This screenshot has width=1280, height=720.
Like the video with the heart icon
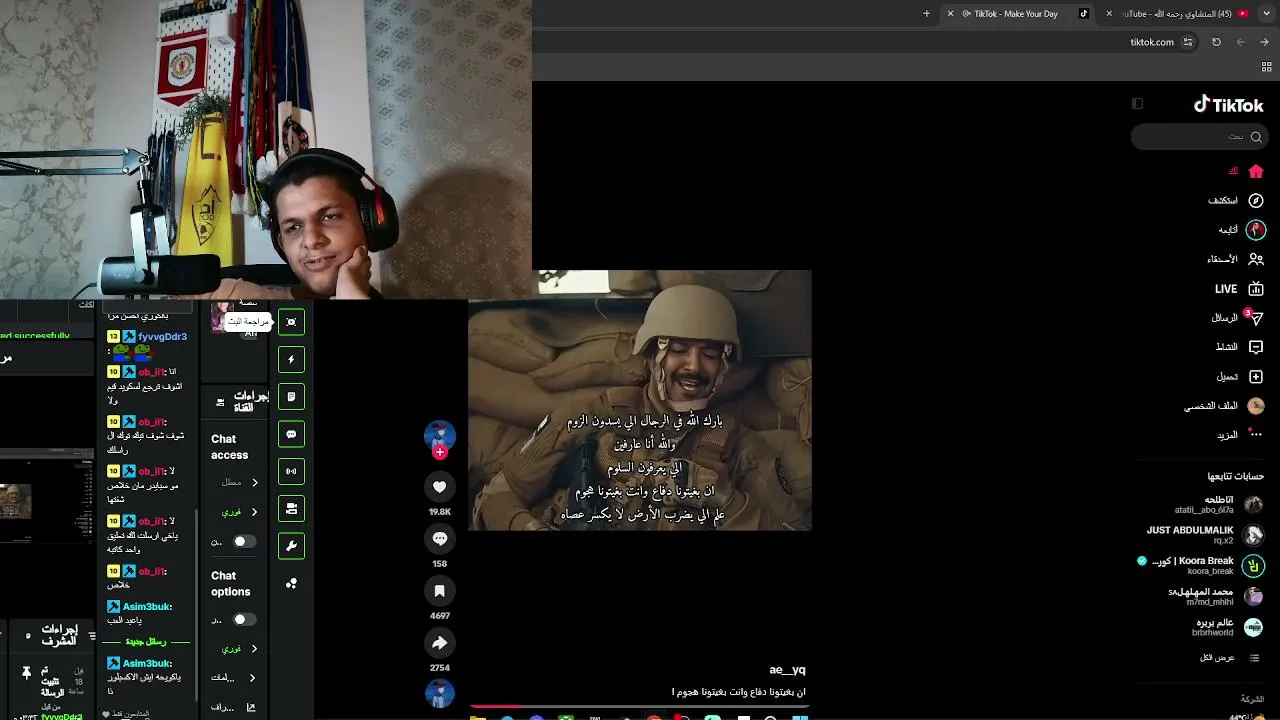(x=439, y=486)
